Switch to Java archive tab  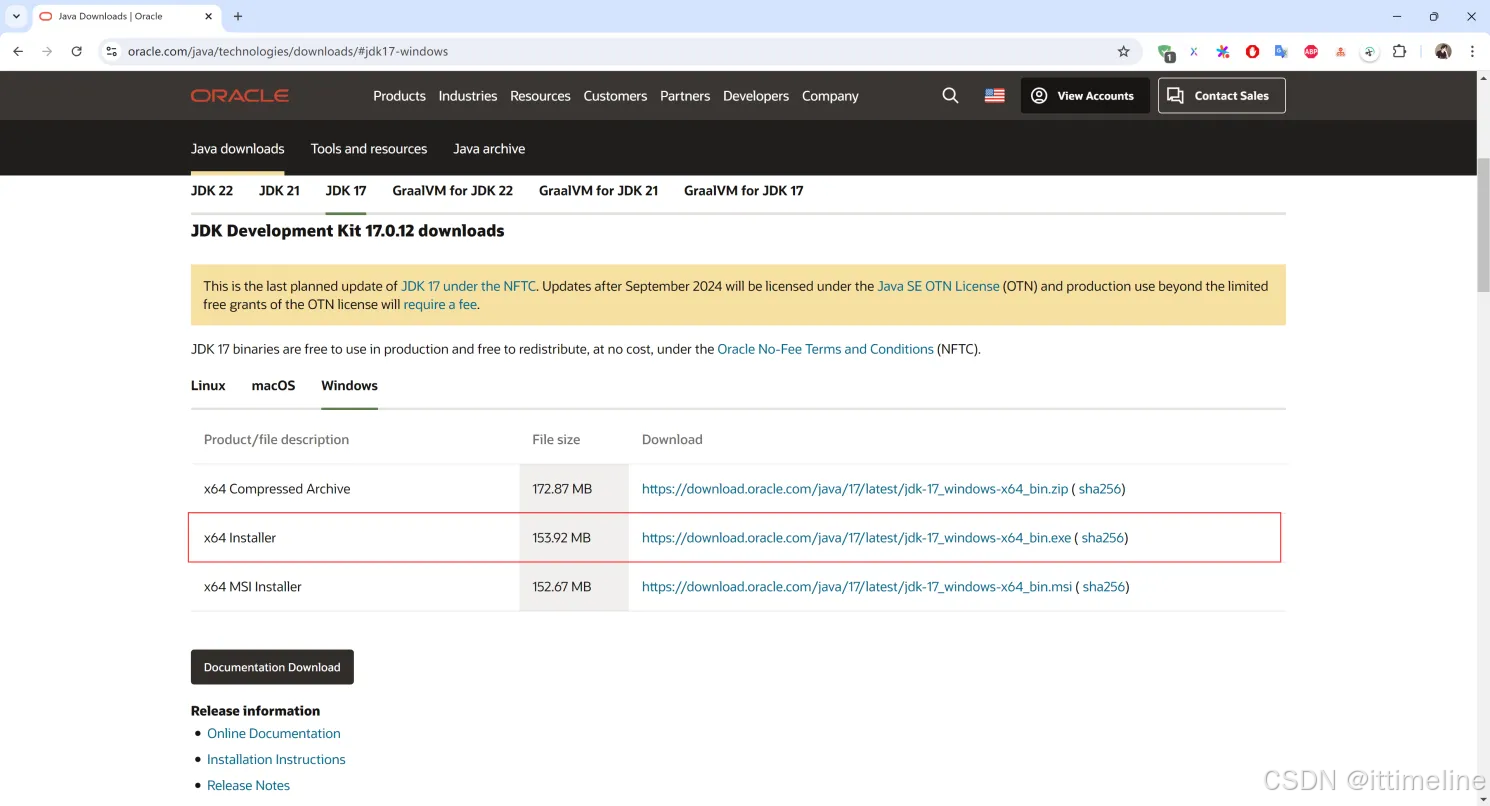click(x=489, y=148)
